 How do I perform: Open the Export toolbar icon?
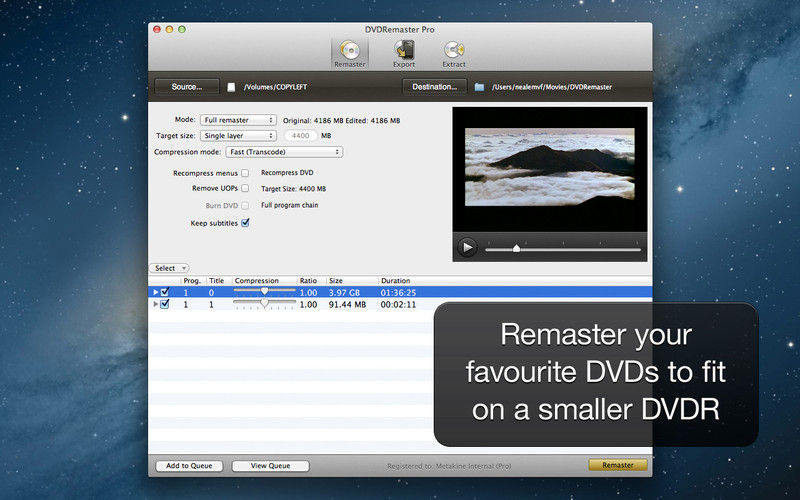(404, 54)
